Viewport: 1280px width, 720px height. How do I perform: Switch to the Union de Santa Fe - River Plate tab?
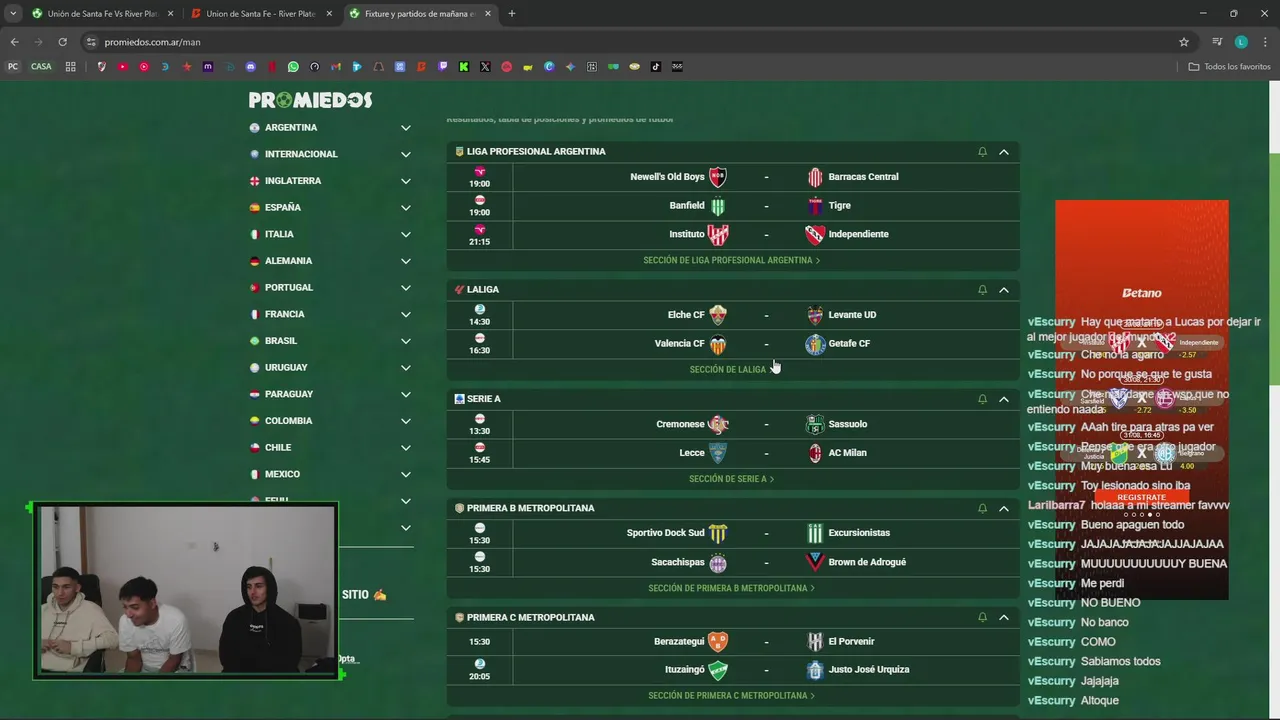click(x=262, y=14)
